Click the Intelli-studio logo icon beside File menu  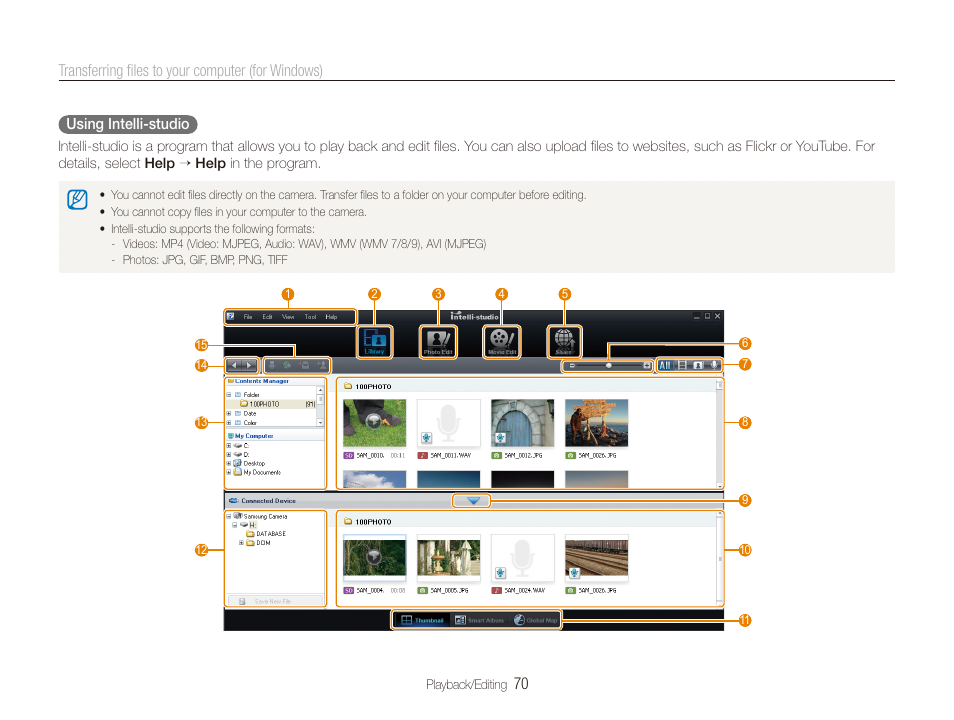point(231,316)
